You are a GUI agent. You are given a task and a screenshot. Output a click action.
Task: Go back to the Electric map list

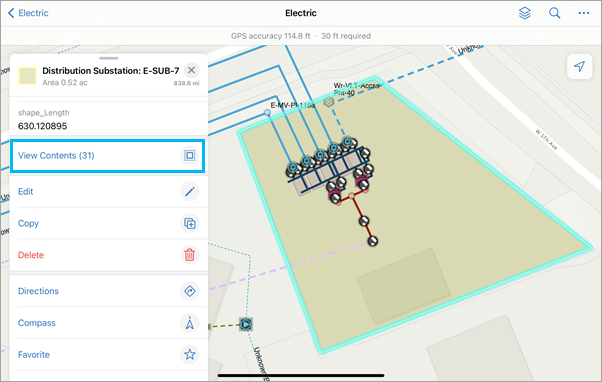(28, 13)
